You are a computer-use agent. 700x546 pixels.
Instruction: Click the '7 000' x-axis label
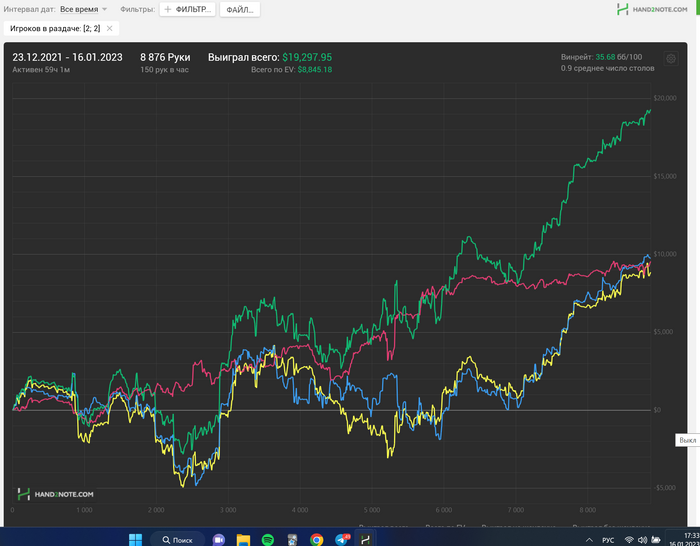516,510
